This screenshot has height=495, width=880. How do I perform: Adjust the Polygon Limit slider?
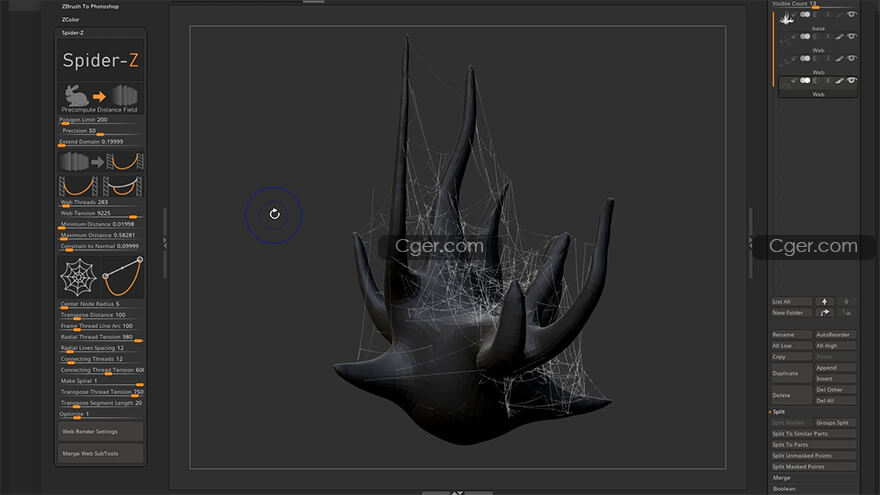point(101,120)
